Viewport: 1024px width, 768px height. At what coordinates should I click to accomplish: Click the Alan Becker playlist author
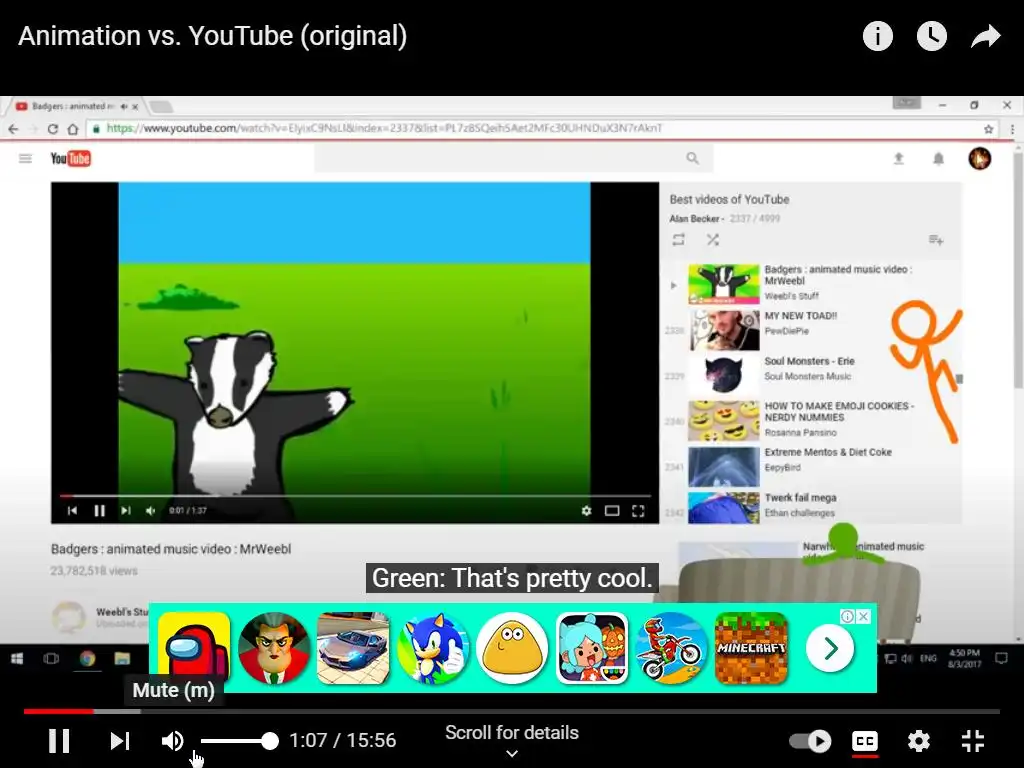(x=694, y=219)
